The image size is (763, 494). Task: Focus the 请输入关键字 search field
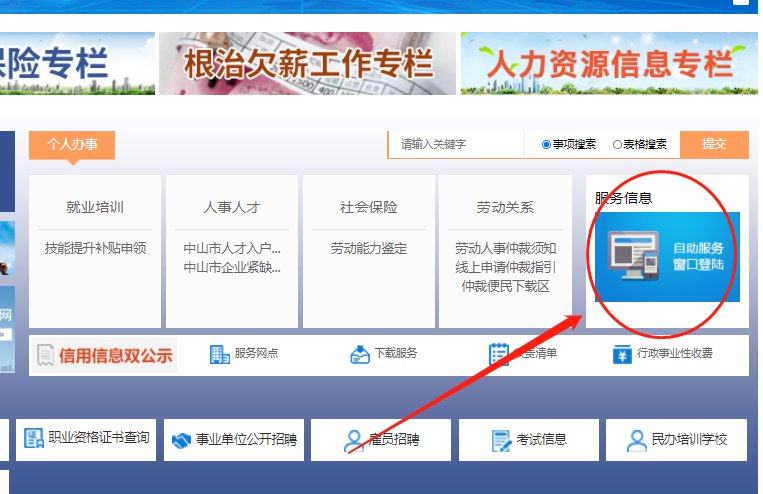[x=456, y=145]
